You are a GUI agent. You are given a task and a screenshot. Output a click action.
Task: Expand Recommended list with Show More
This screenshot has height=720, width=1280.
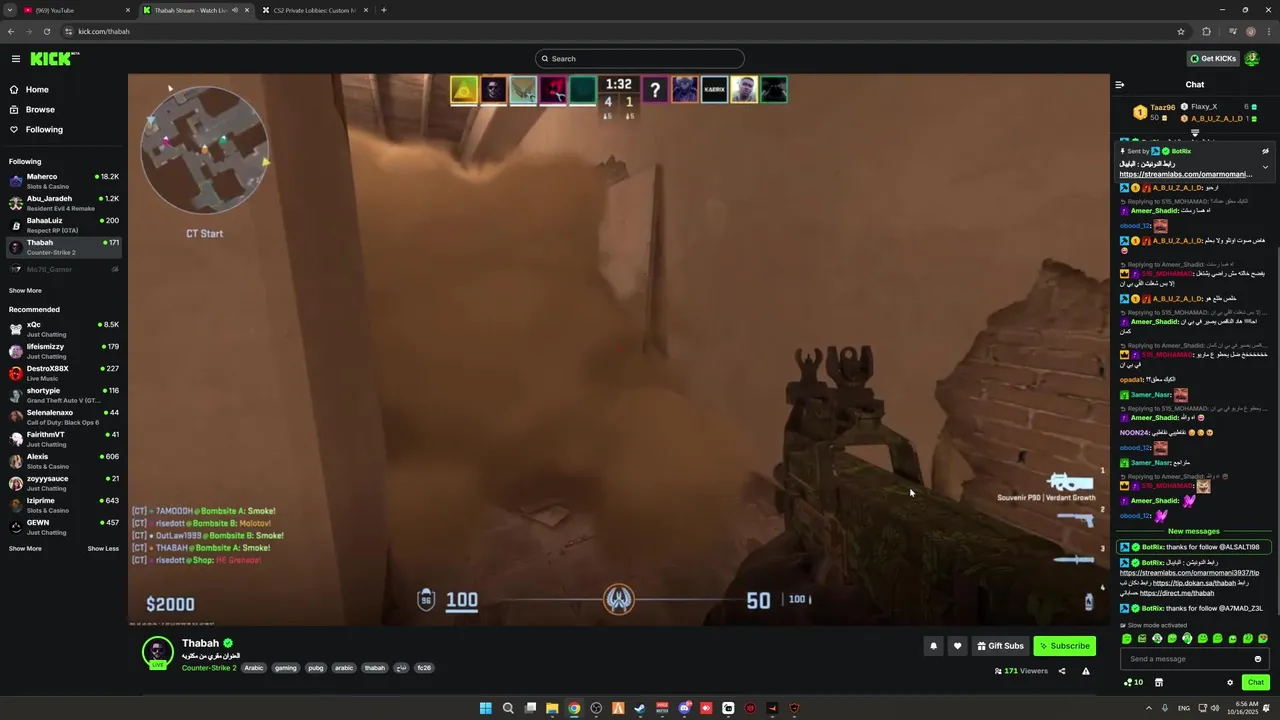pos(25,549)
